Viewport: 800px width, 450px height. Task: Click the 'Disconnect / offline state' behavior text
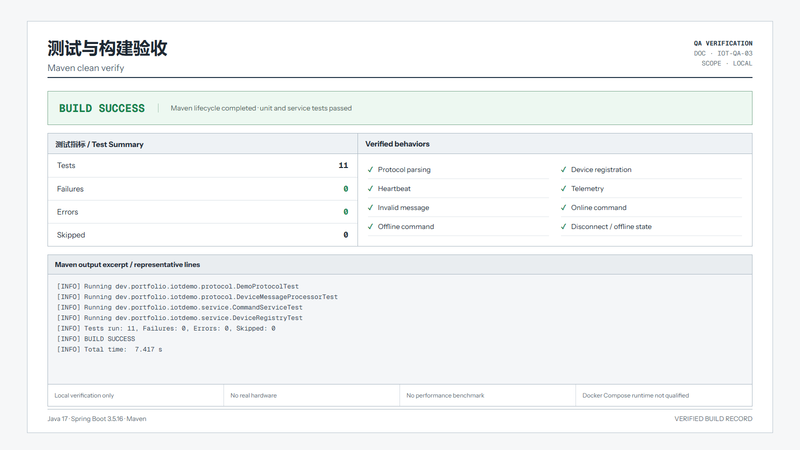611,227
